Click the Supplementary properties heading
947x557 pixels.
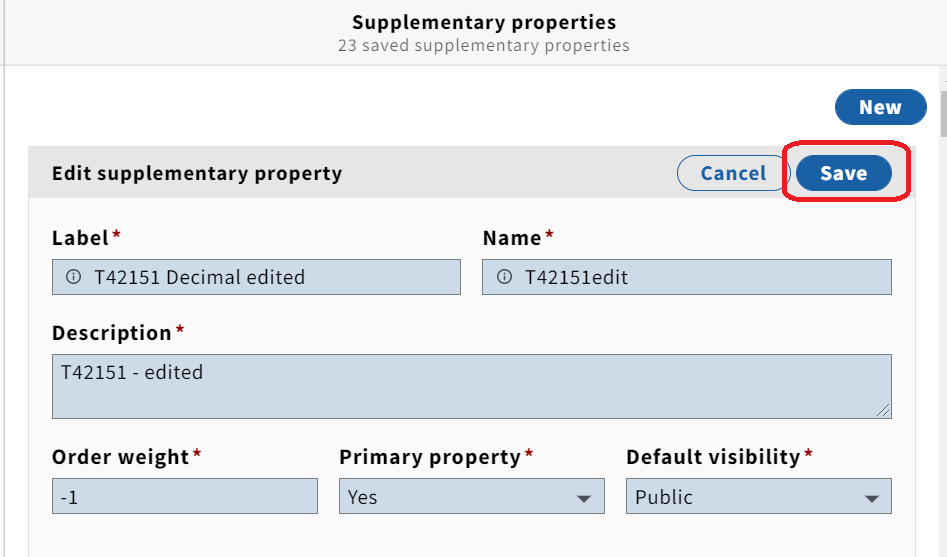(484, 22)
